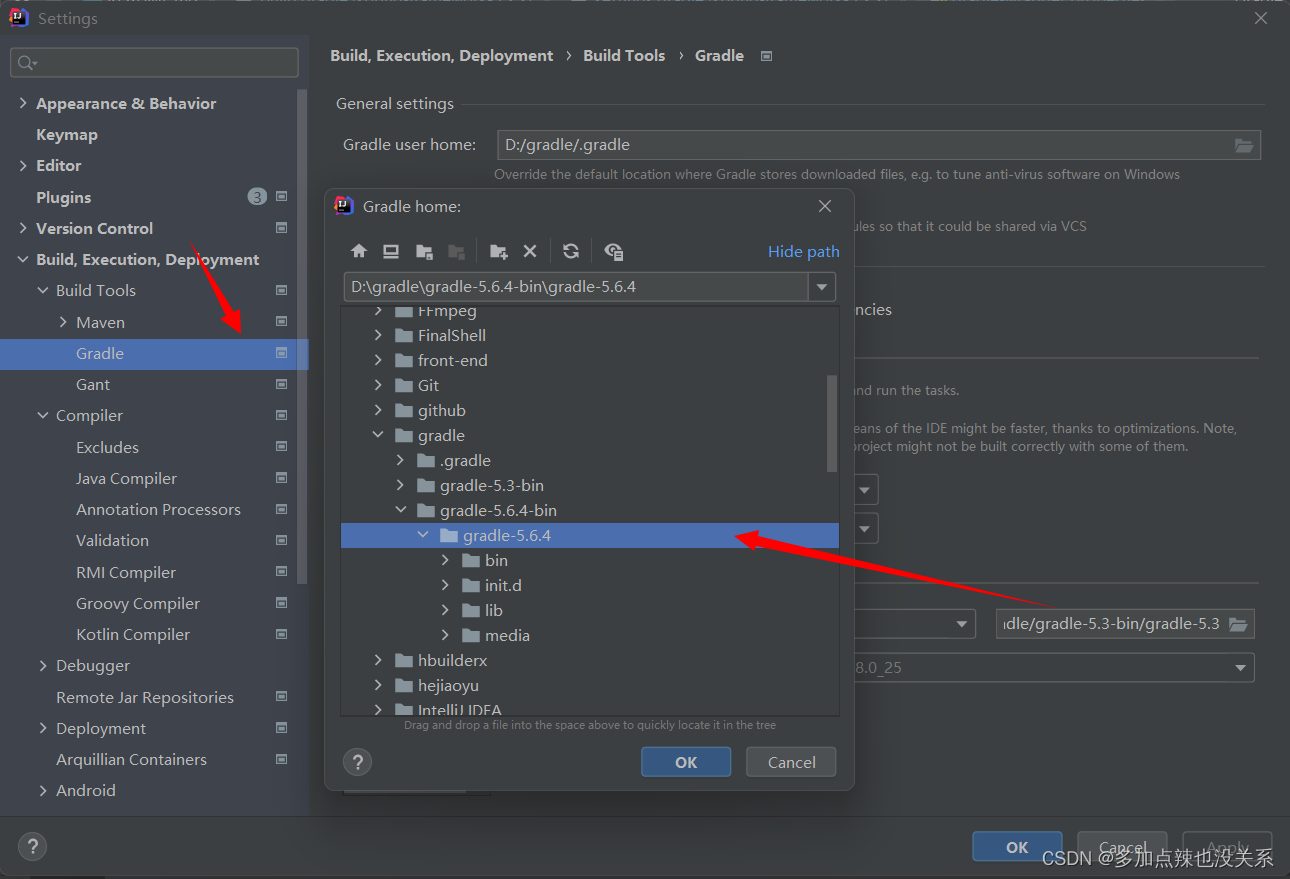Click project settings icon on Java Compiler row
Image resolution: width=1290 pixels, height=879 pixels.
coord(281,478)
